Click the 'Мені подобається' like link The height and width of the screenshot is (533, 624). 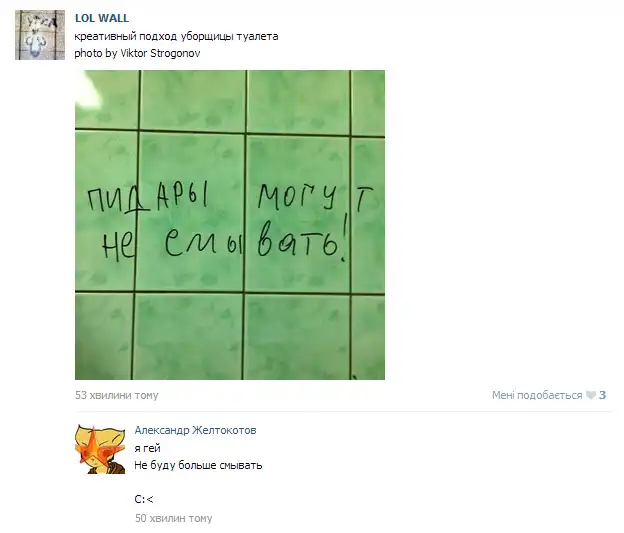coord(537,395)
